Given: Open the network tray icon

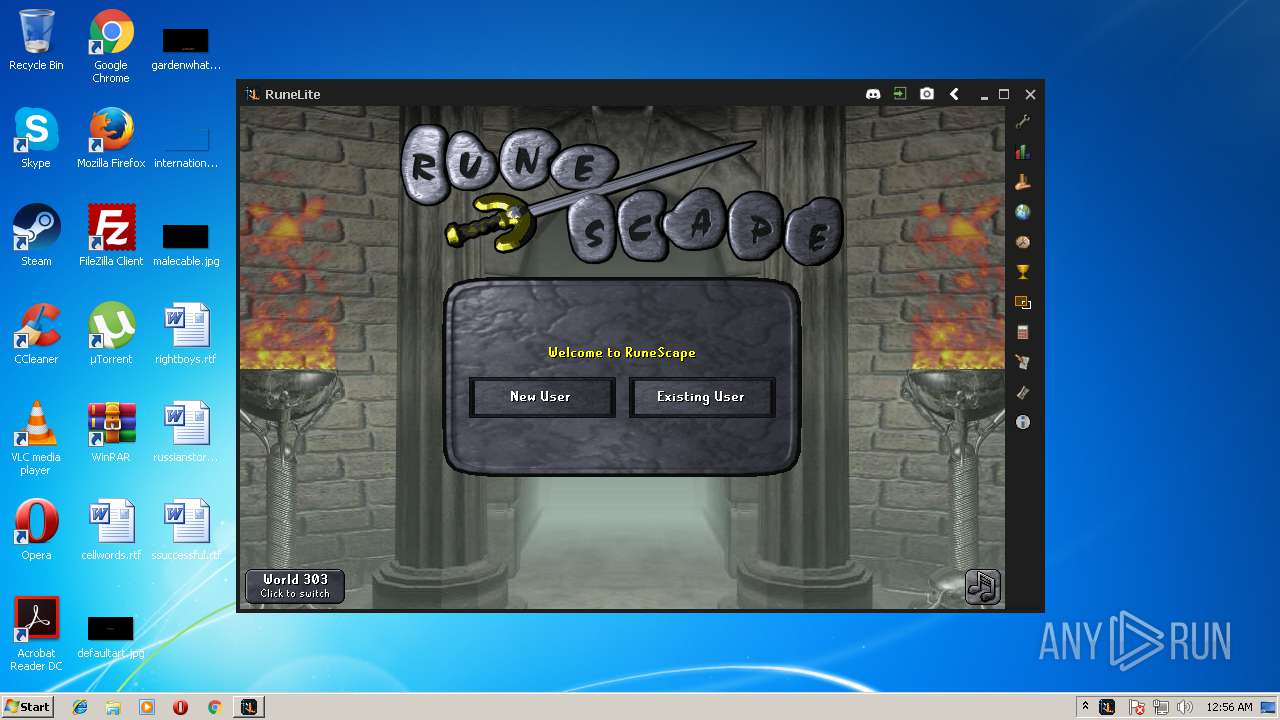Looking at the screenshot, I should (x=1161, y=707).
